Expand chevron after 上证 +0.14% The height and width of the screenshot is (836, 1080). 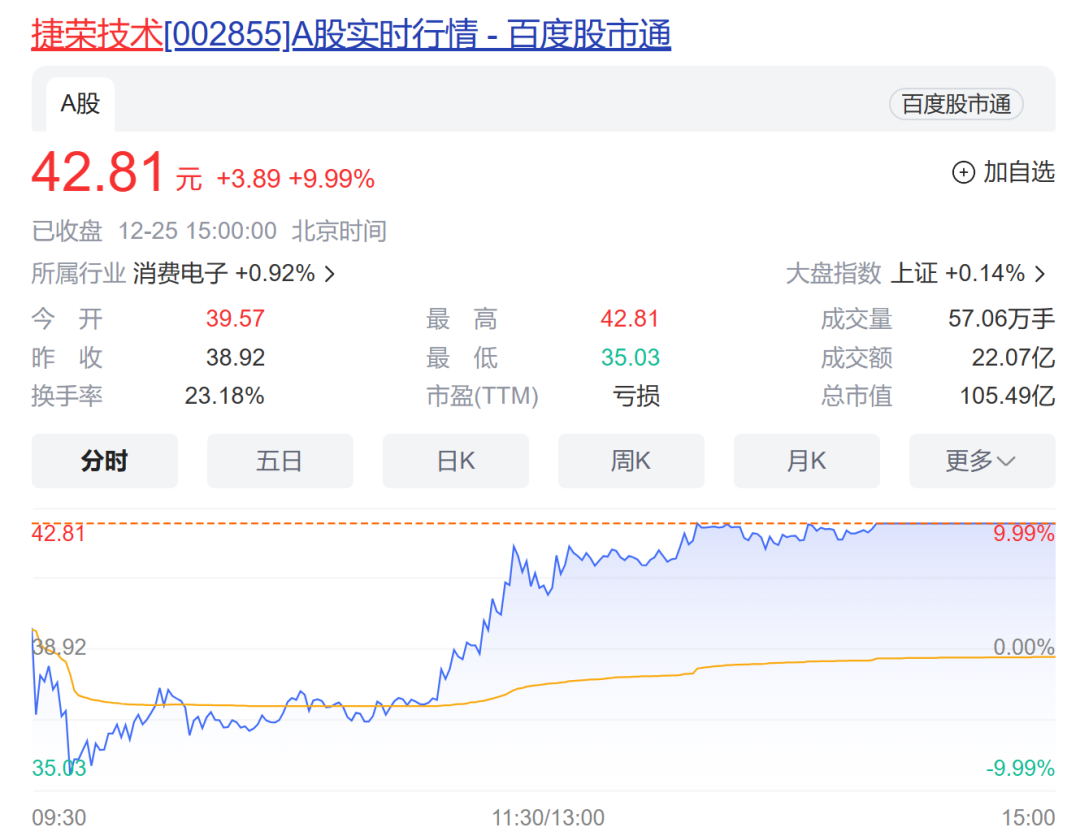click(x=1040, y=274)
